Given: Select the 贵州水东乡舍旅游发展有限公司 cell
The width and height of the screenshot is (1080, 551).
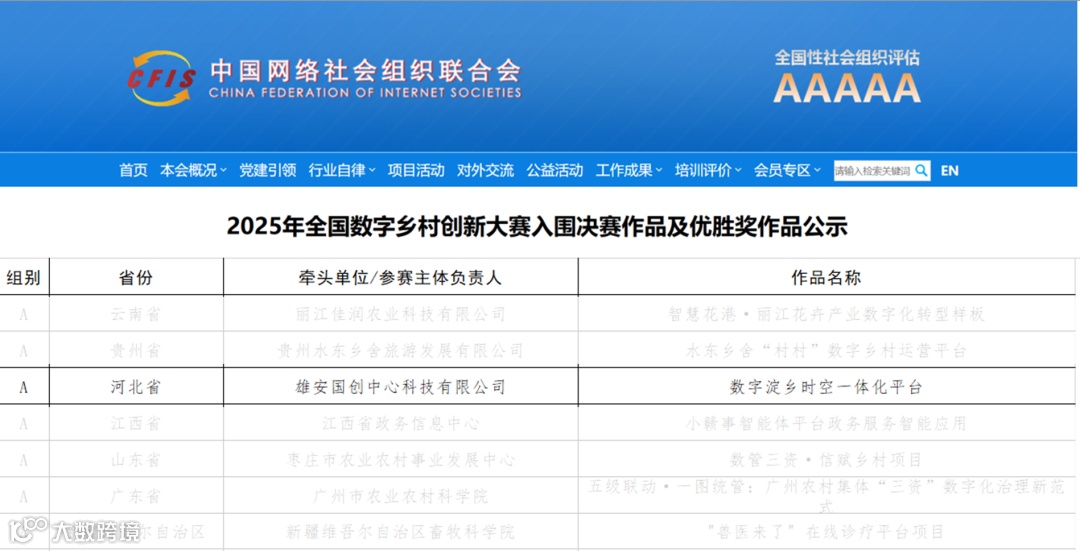Looking at the screenshot, I should [x=401, y=351].
